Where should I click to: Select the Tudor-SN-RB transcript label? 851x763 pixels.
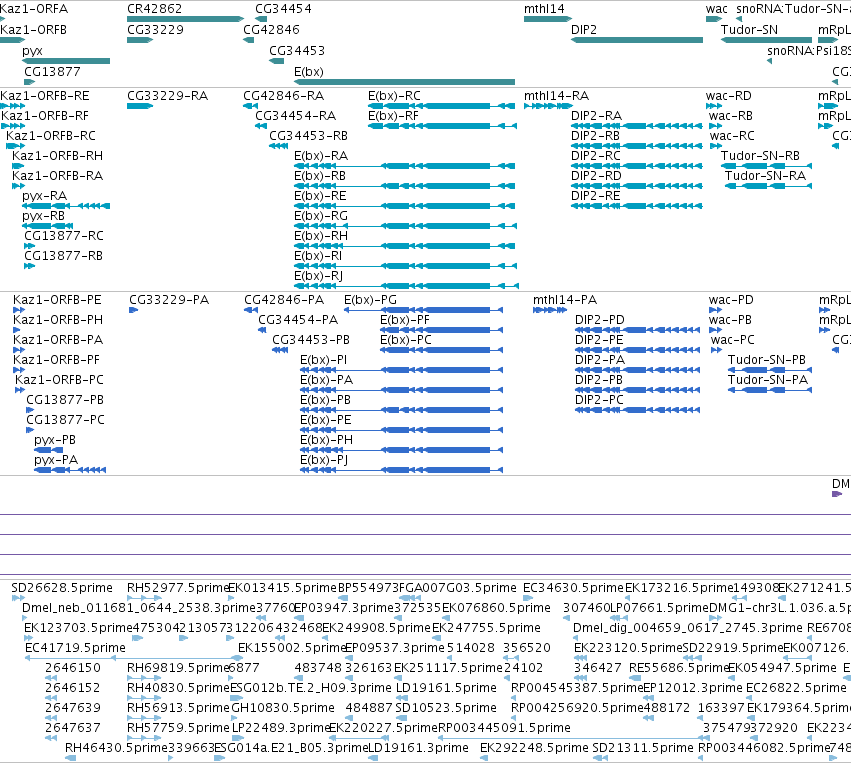coord(760,156)
